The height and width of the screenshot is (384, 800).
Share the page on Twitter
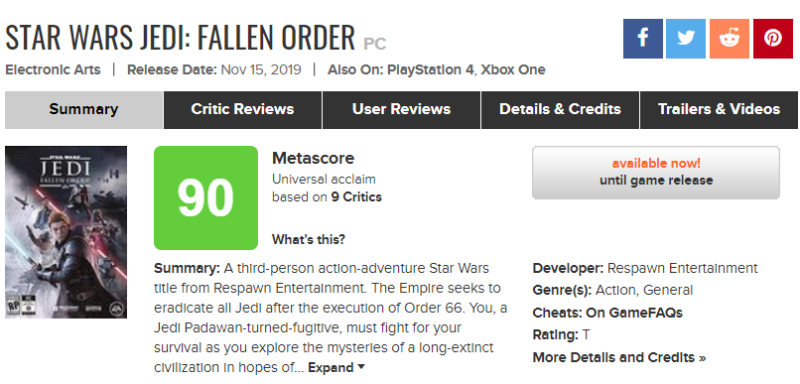pos(686,39)
